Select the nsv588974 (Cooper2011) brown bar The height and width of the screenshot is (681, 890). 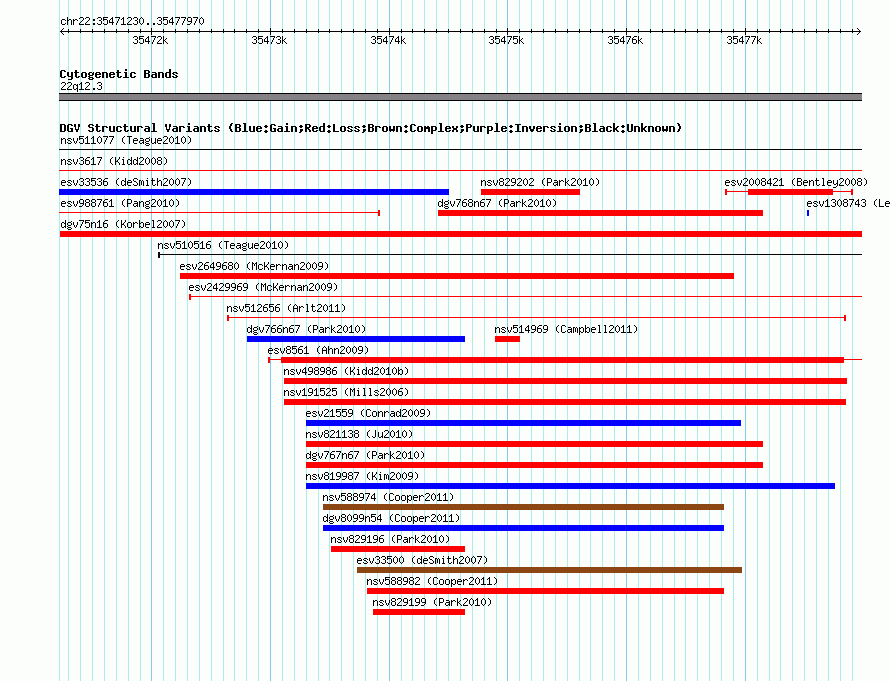point(523,507)
